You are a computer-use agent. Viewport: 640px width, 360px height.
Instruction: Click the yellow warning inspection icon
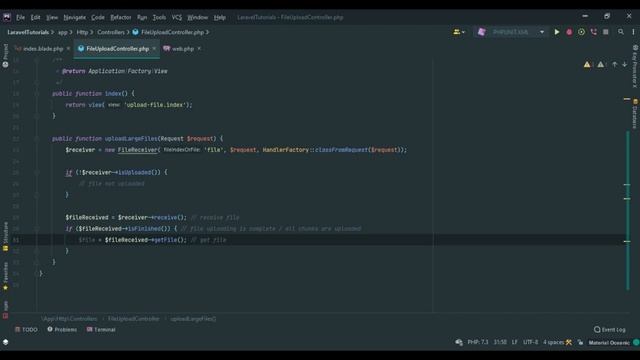point(587,64)
